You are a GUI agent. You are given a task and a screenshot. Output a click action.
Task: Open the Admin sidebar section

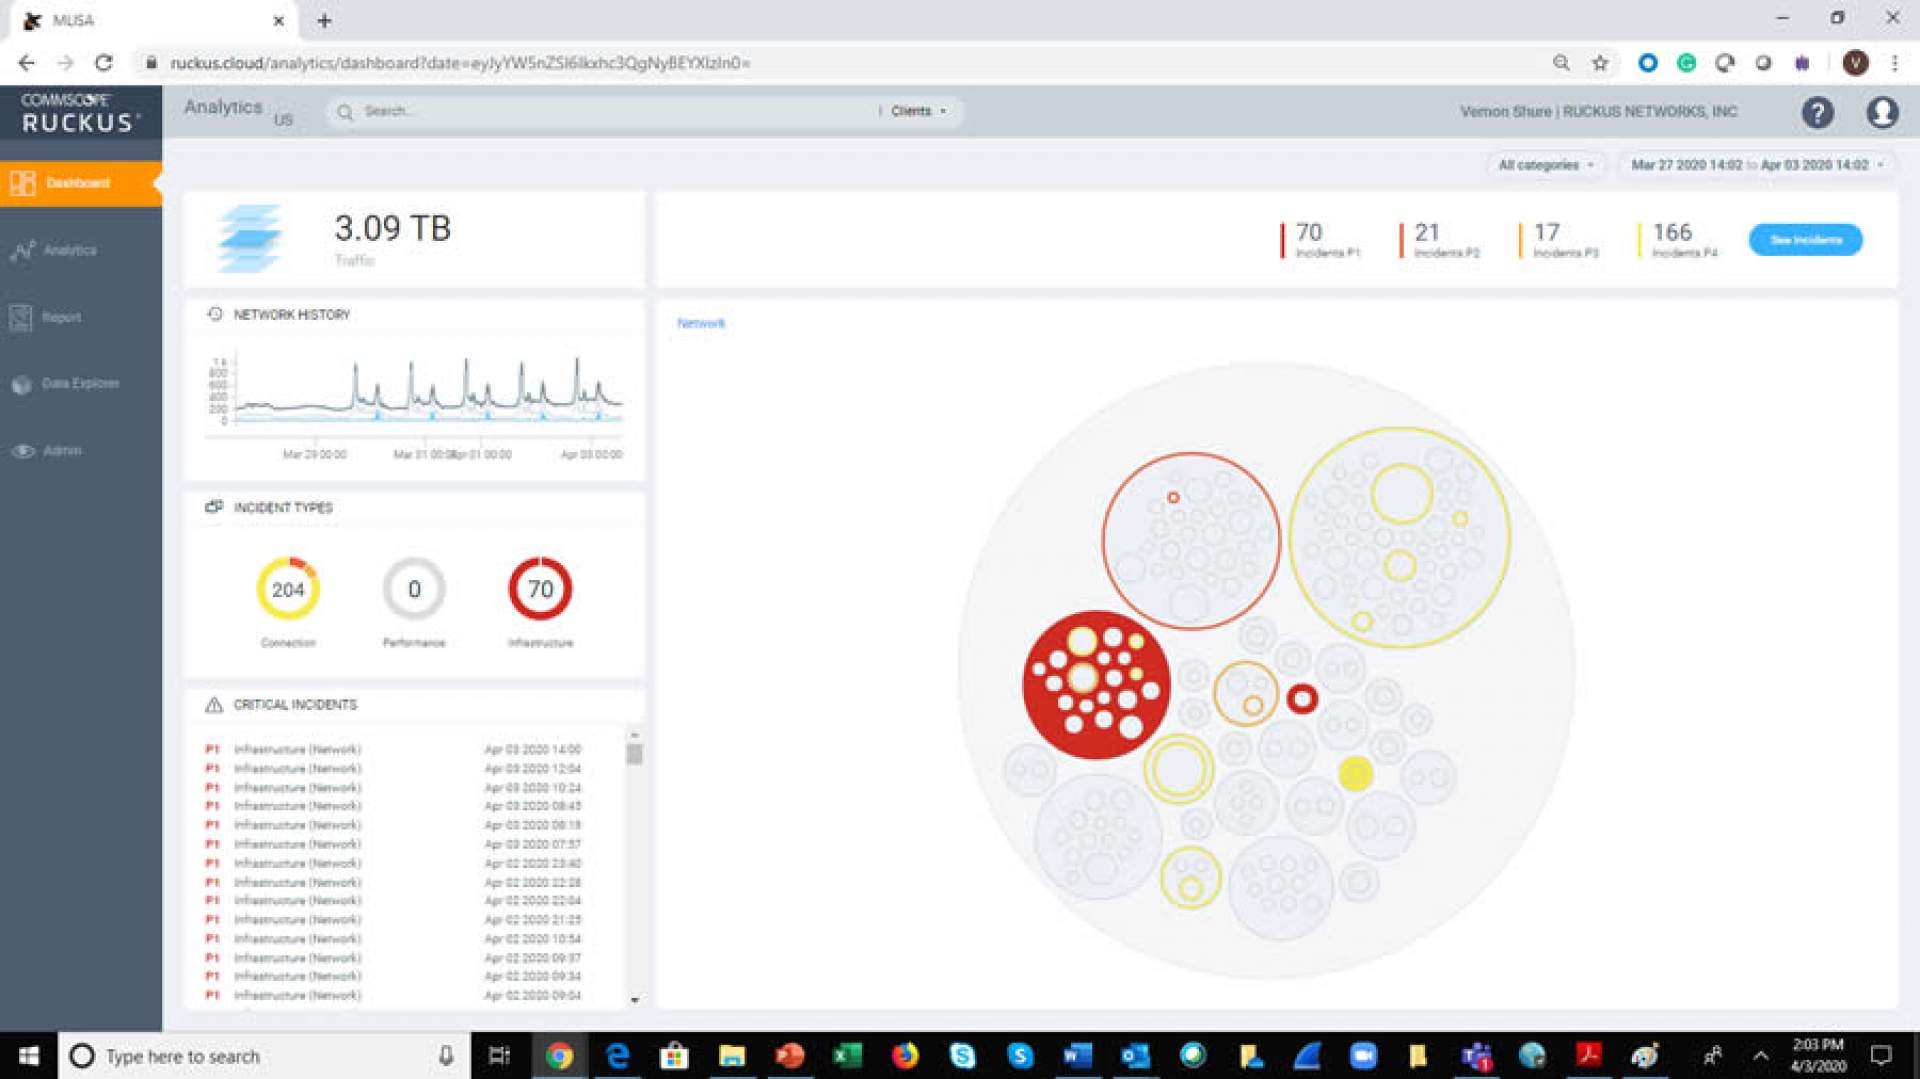62,451
